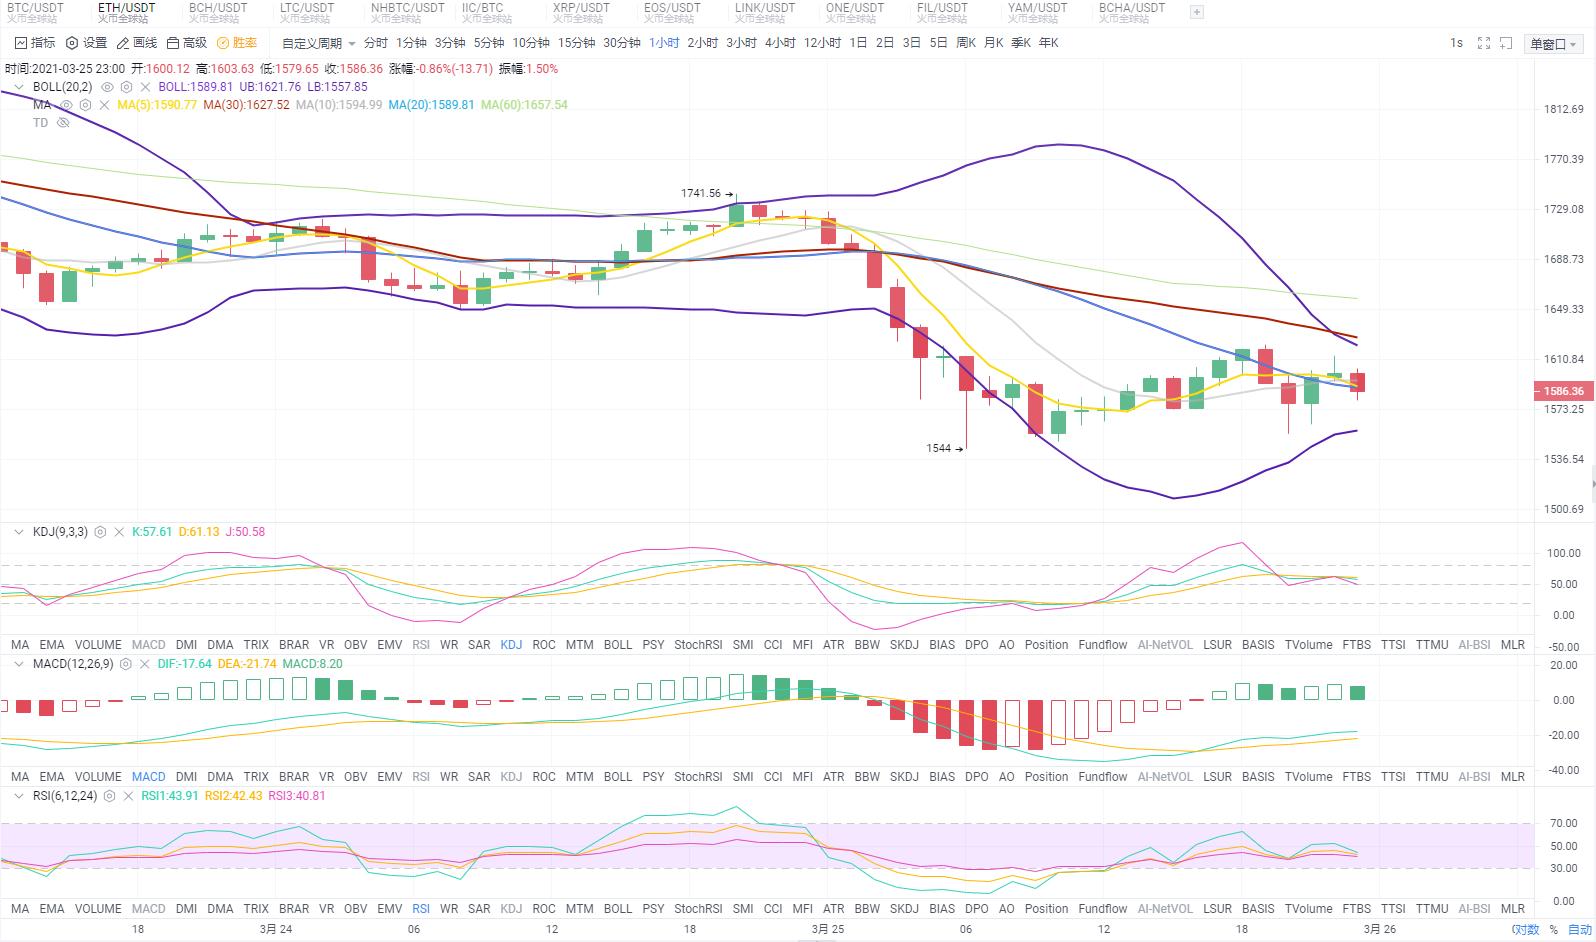1596x942 pixels.
Task: Show the hidden TD indicator
Action: pos(63,123)
